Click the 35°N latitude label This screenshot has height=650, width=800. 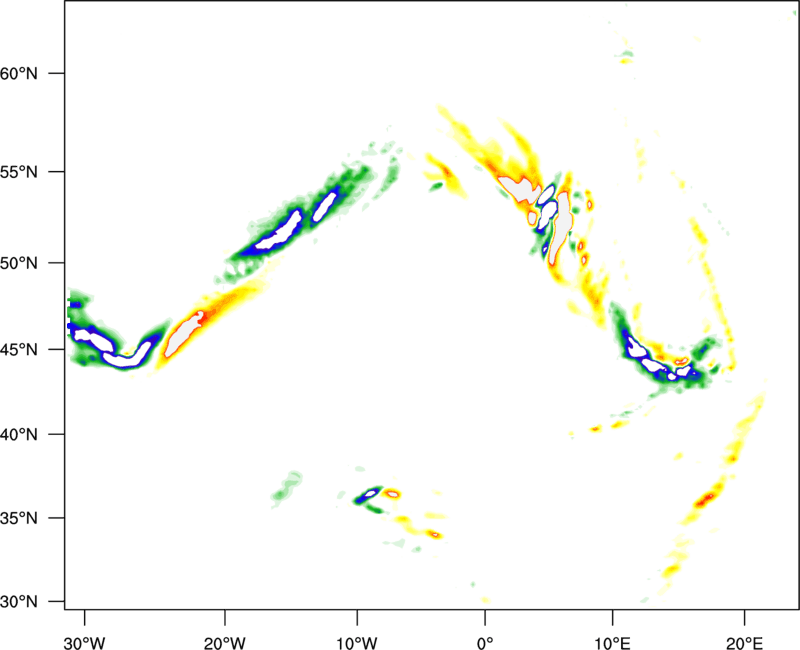coord(19,518)
